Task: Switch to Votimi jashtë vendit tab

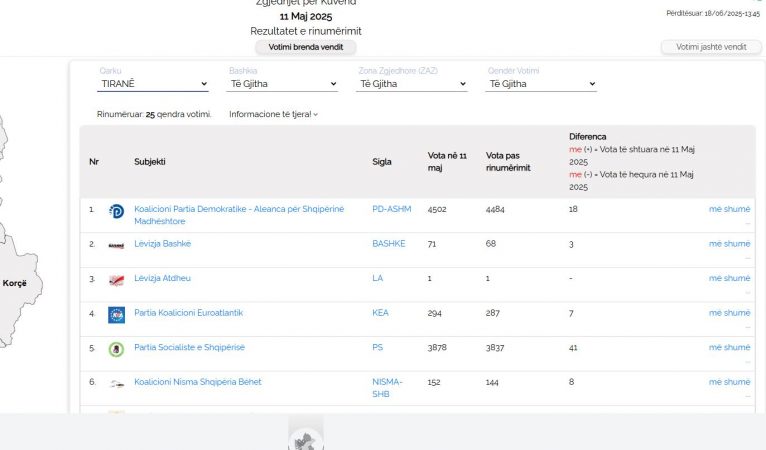Action: [x=711, y=47]
